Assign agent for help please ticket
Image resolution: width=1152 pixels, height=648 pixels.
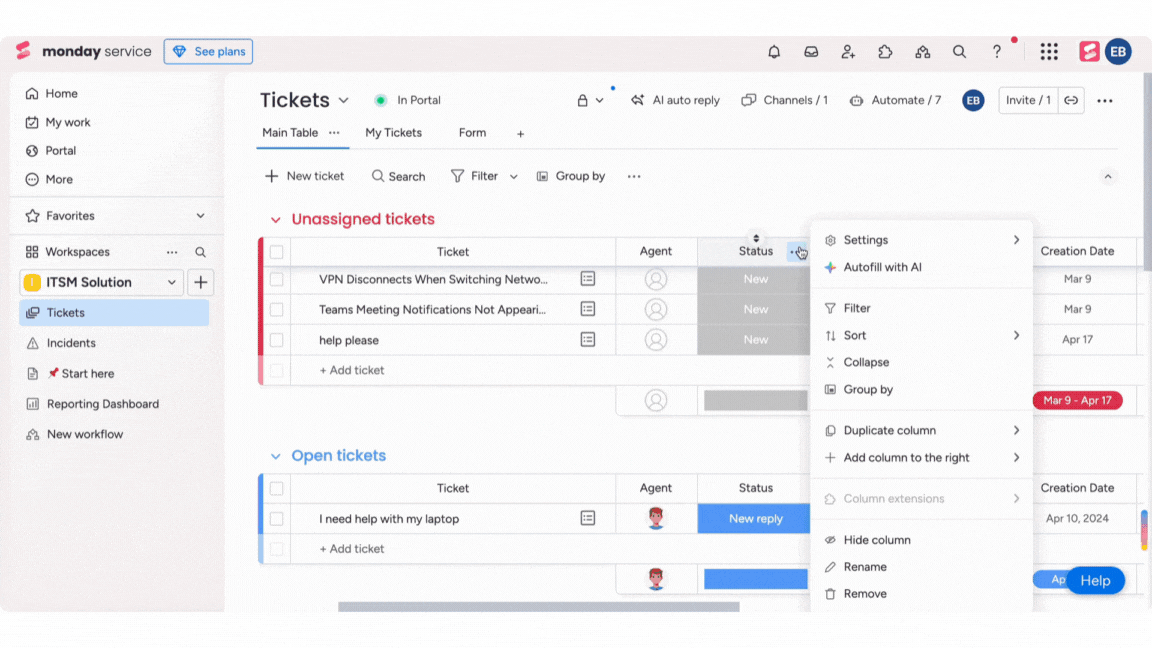656,339
